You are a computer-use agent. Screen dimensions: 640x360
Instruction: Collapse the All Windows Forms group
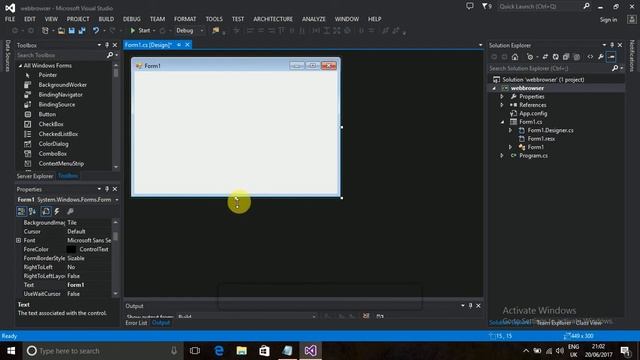[20, 65]
